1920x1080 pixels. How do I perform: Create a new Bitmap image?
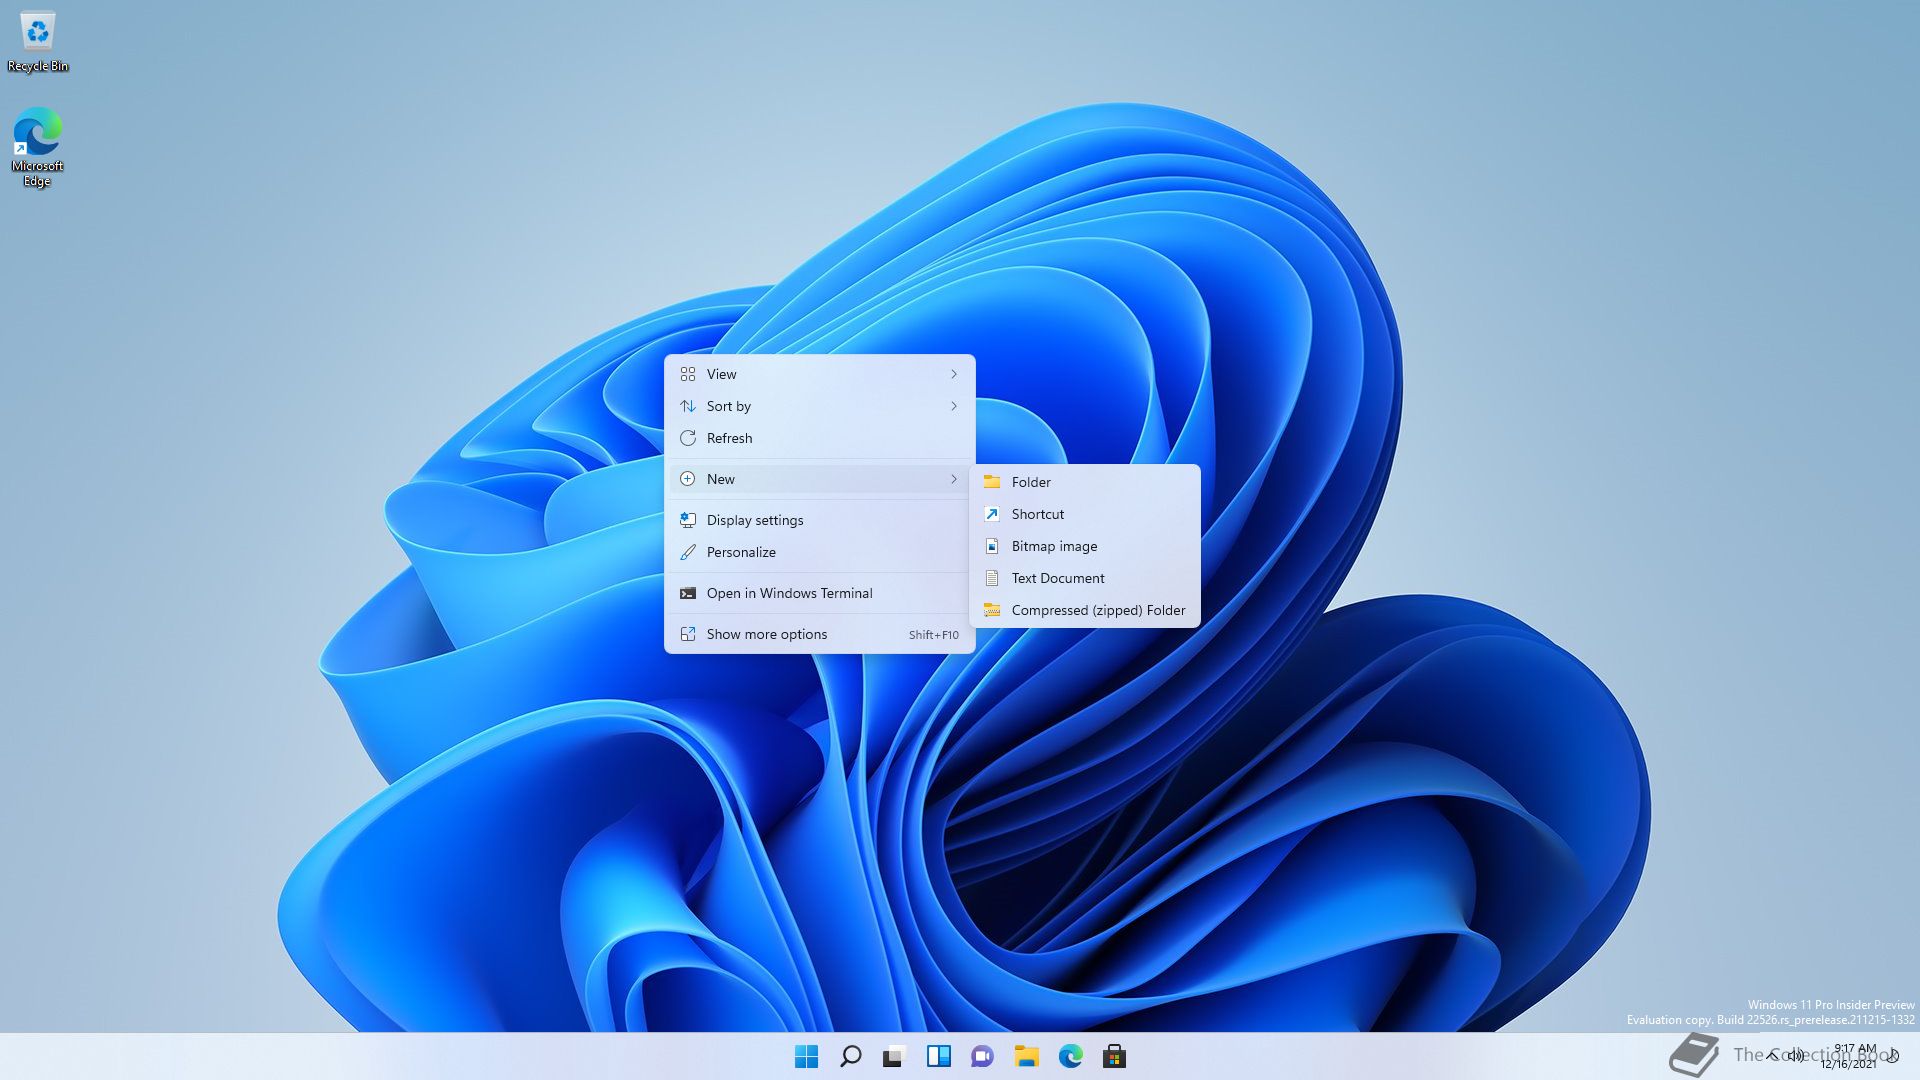coord(1085,546)
